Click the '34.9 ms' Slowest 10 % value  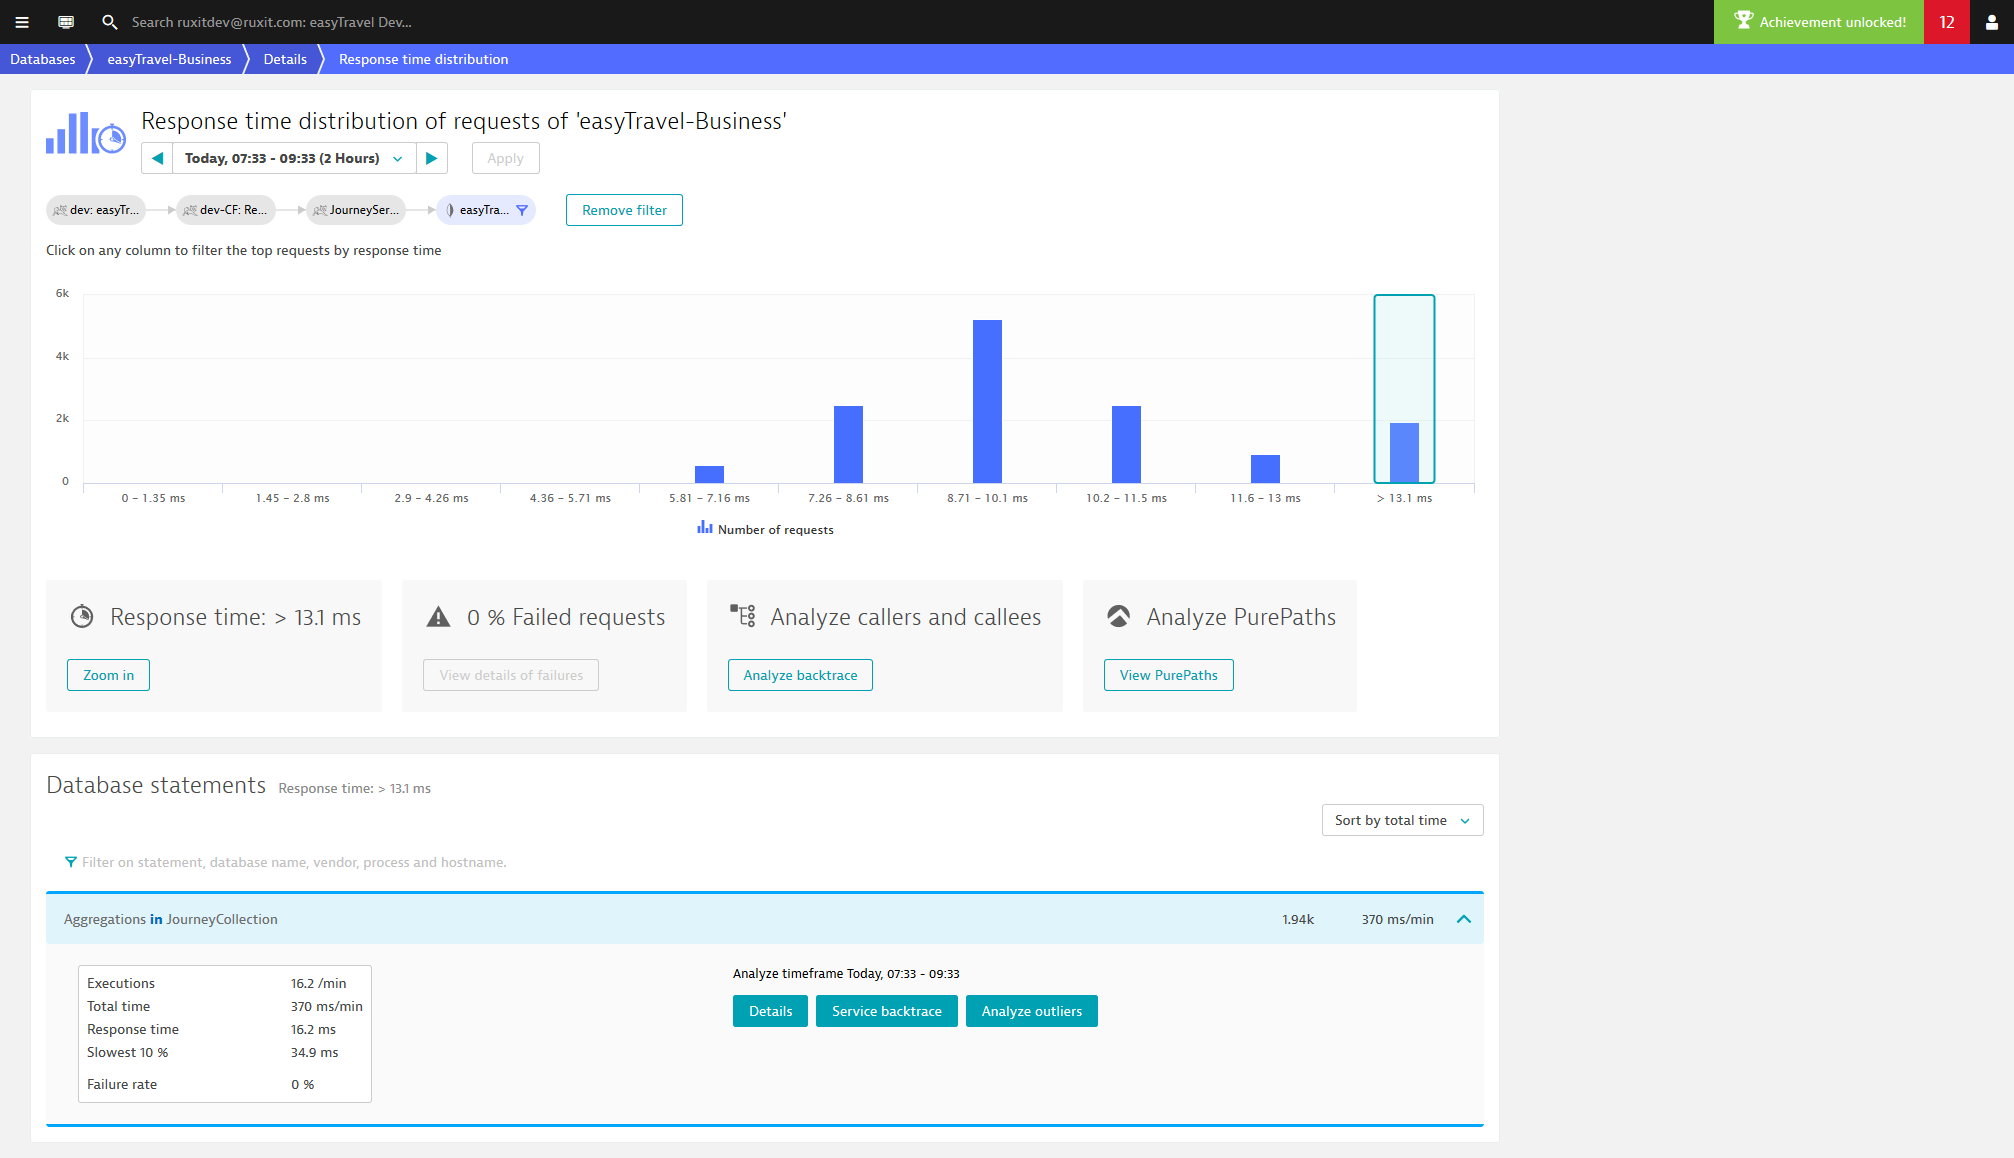point(315,1052)
